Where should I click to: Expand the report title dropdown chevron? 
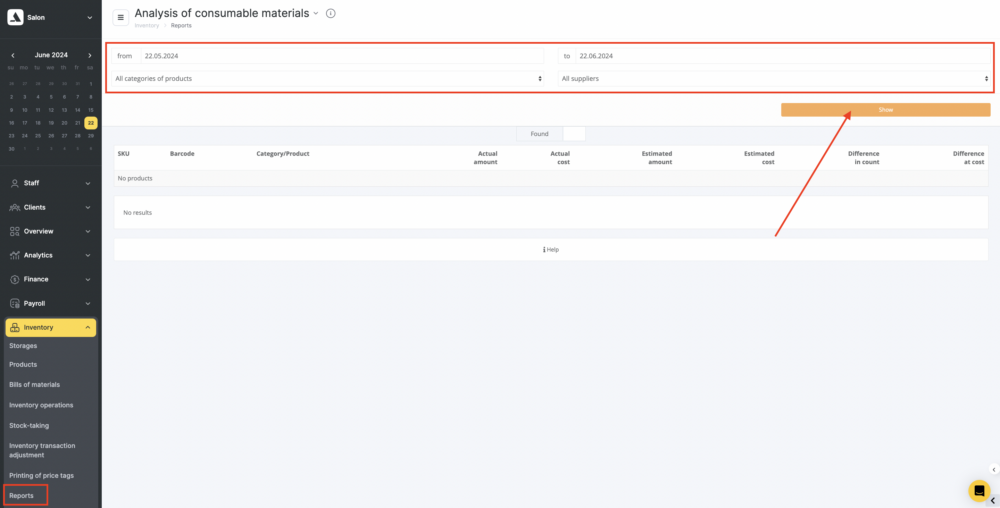tap(316, 14)
